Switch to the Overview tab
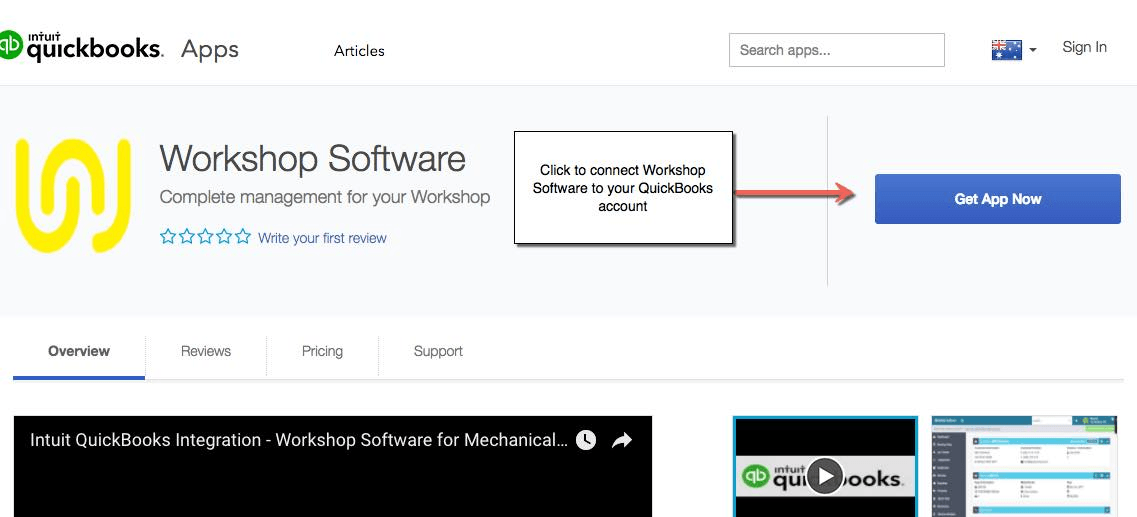 click(78, 352)
